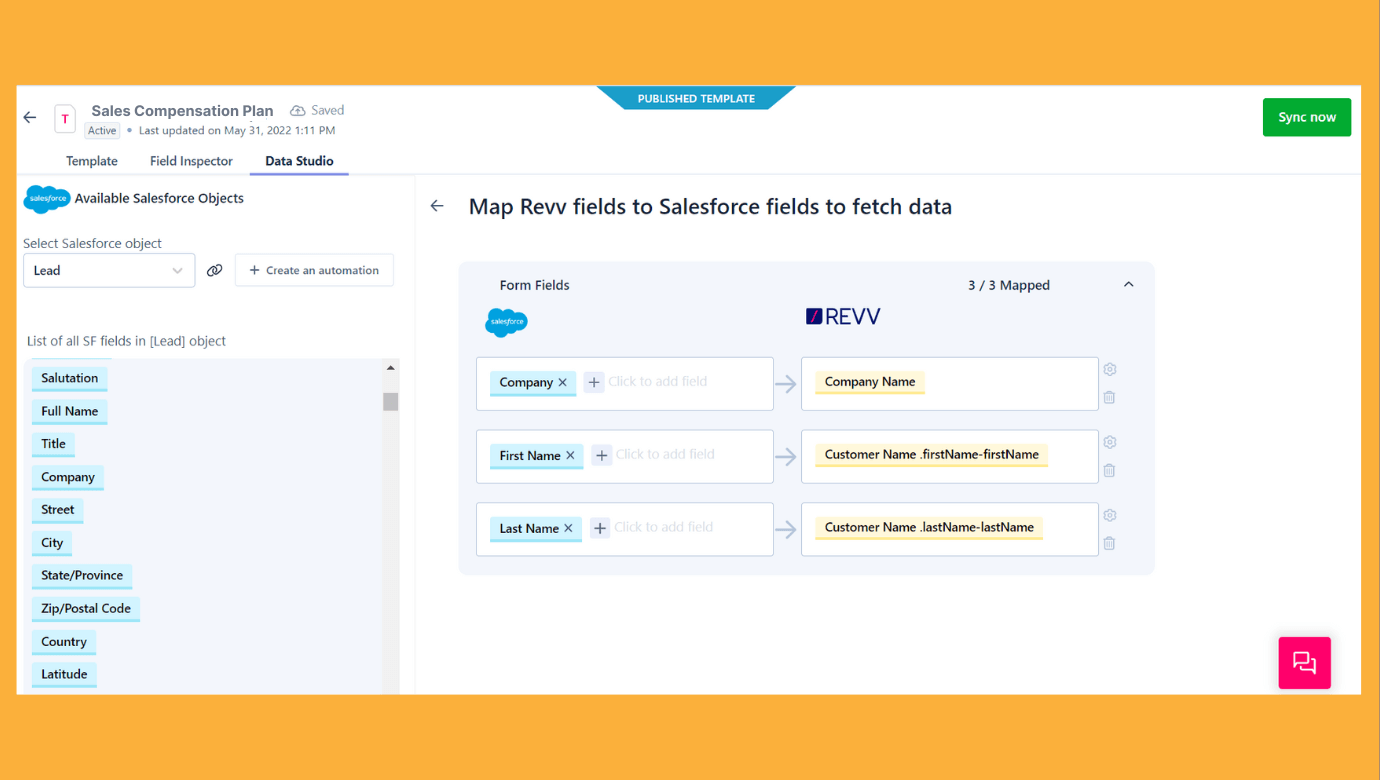The height and width of the screenshot is (780, 1380).
Task: Select the City field chip
Action: pos(52,543)
